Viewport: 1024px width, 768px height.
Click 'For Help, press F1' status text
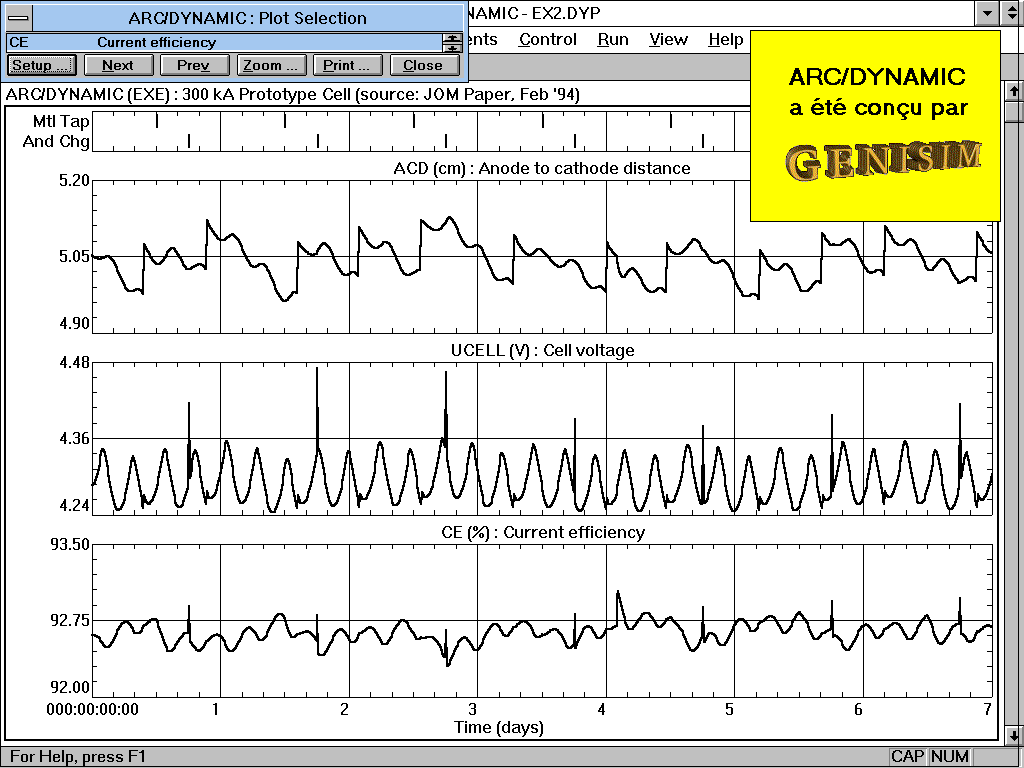(x=78, y=757)
